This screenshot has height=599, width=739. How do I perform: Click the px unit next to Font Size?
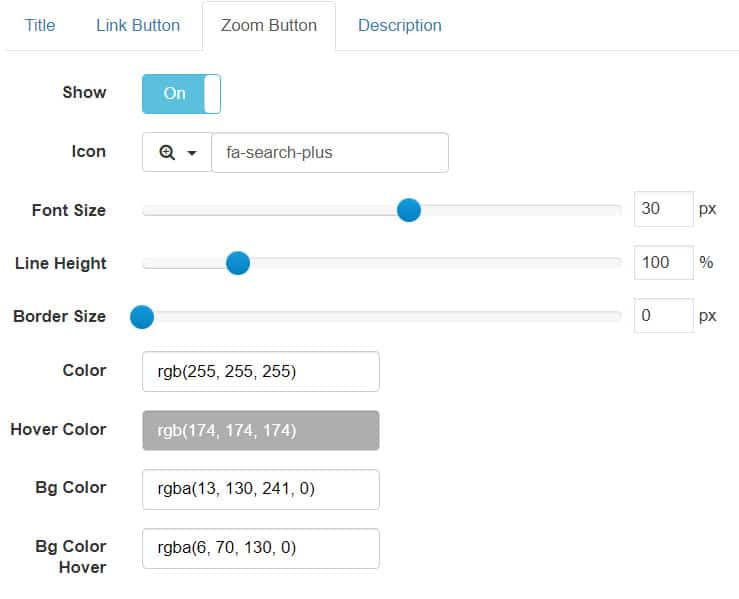tap(707, 209)
